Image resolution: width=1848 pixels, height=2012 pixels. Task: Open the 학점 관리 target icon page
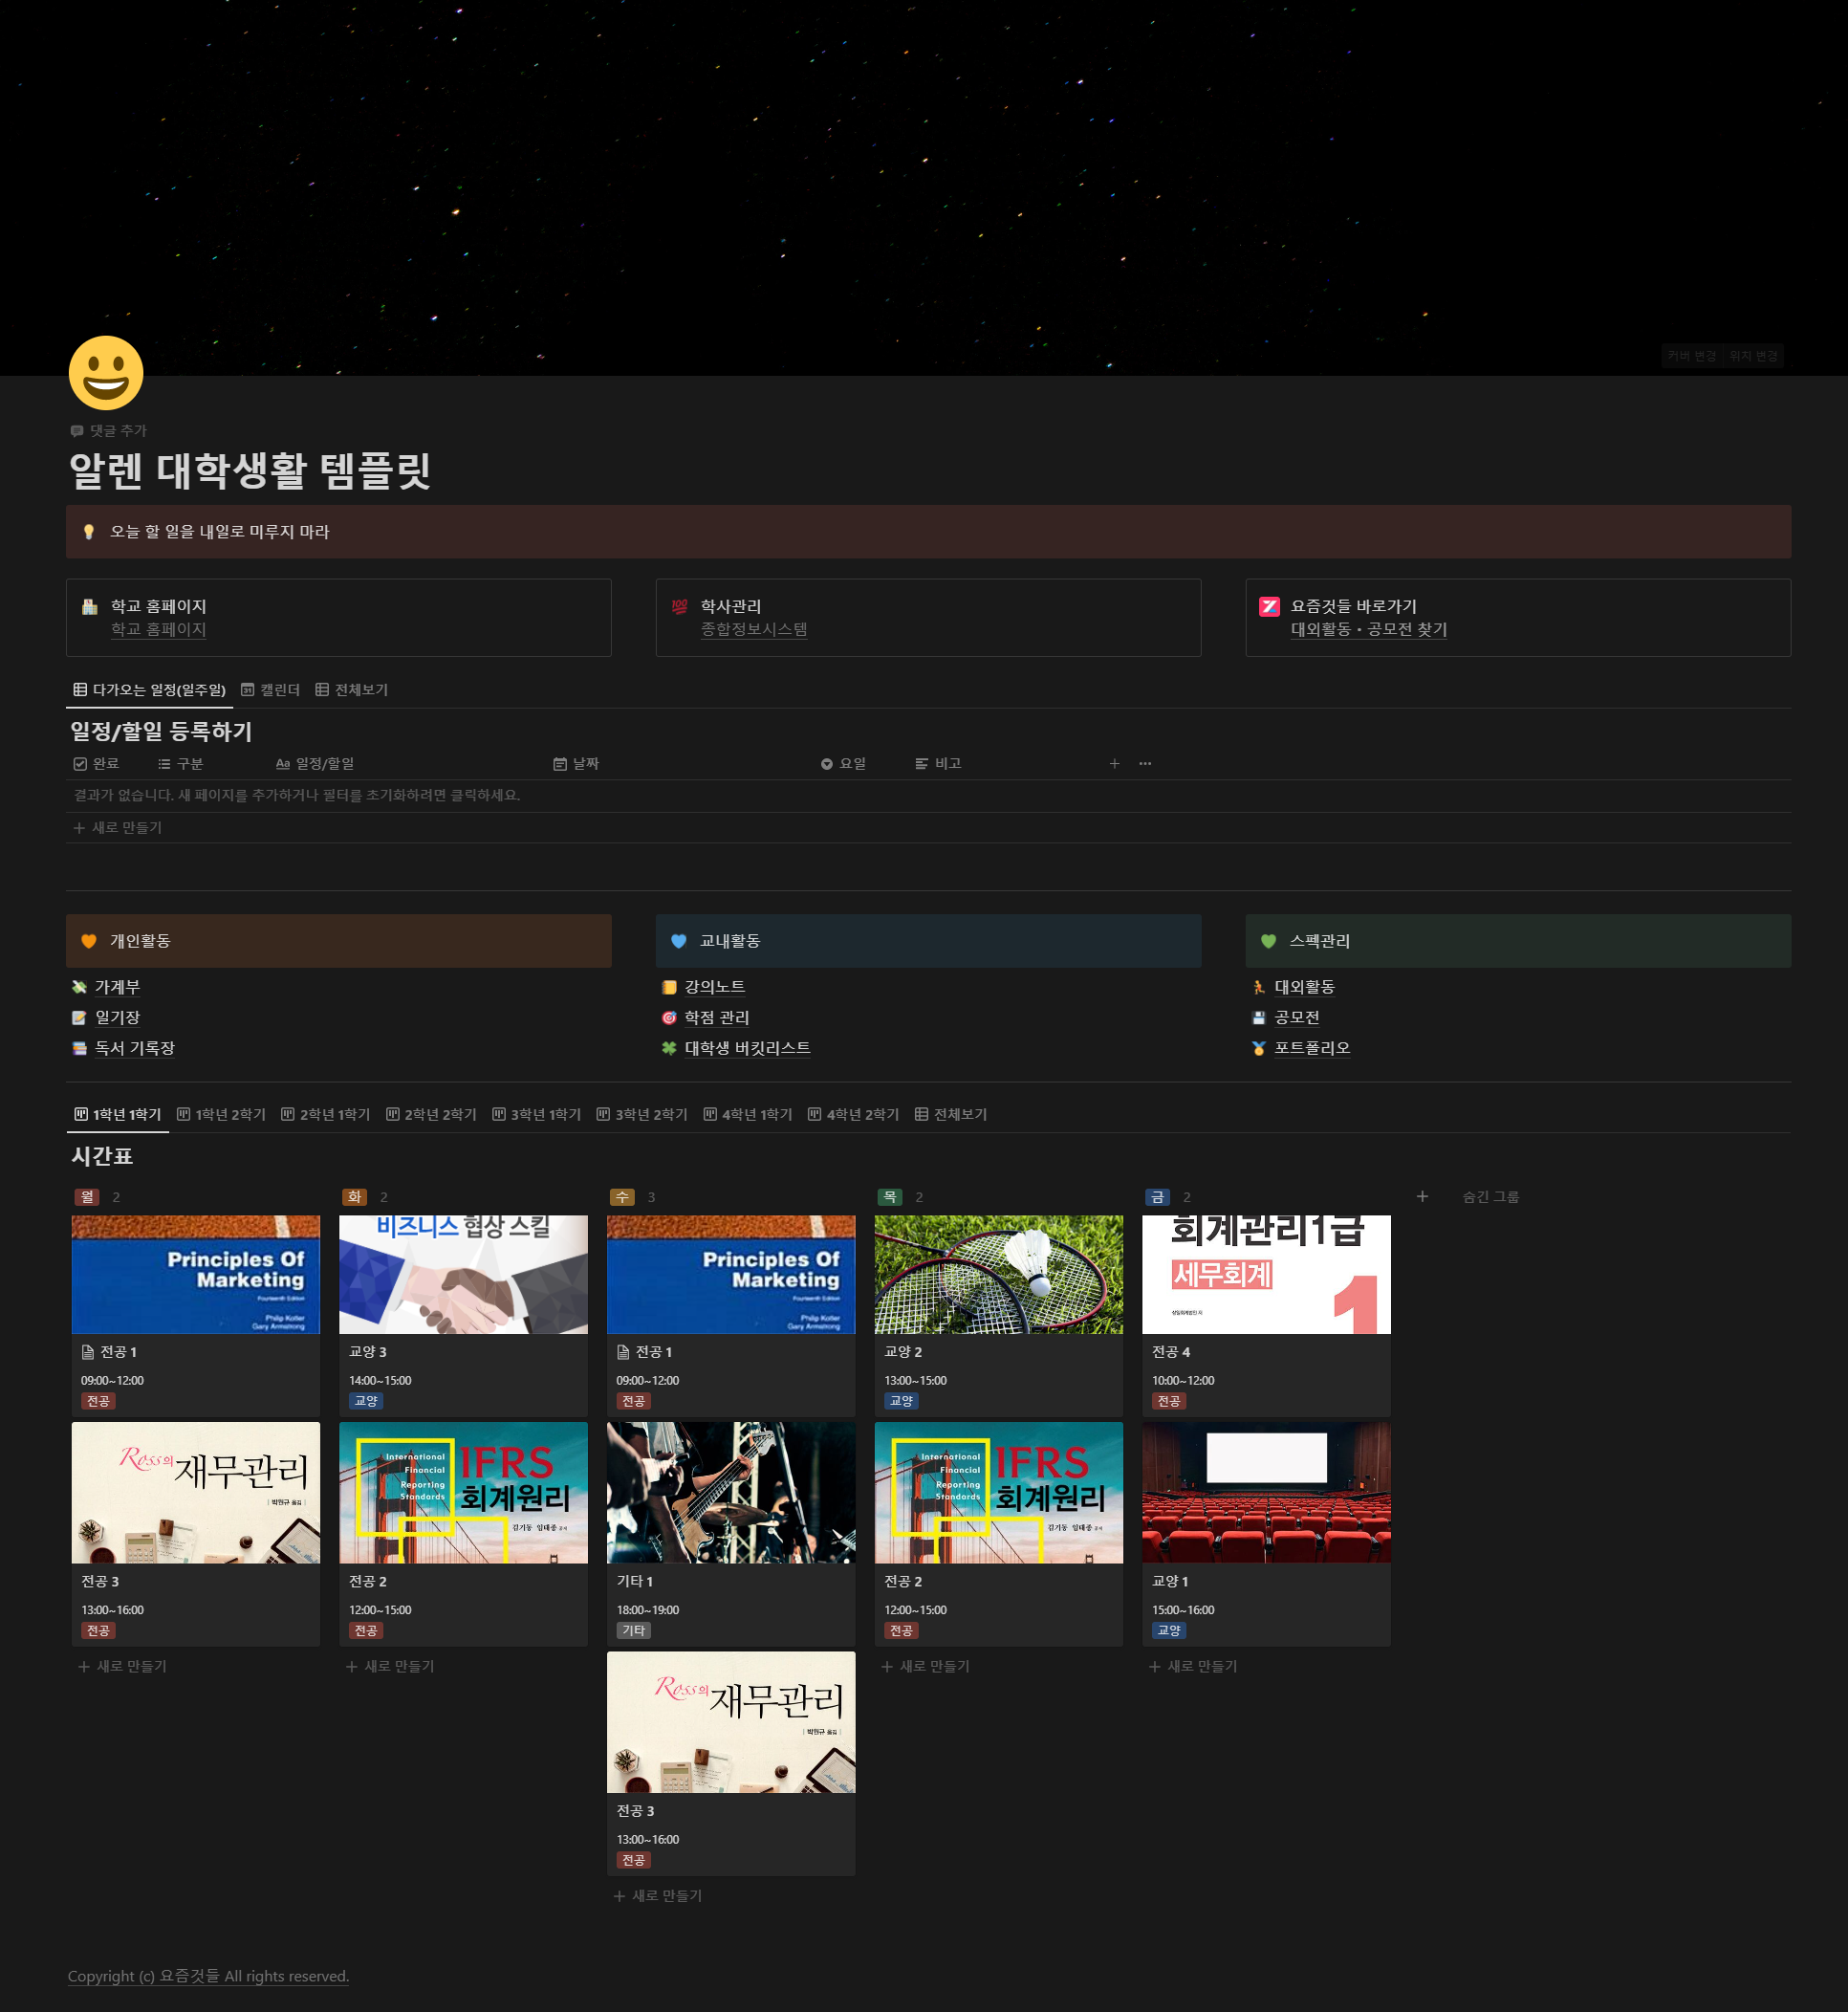click(716, 1018)
